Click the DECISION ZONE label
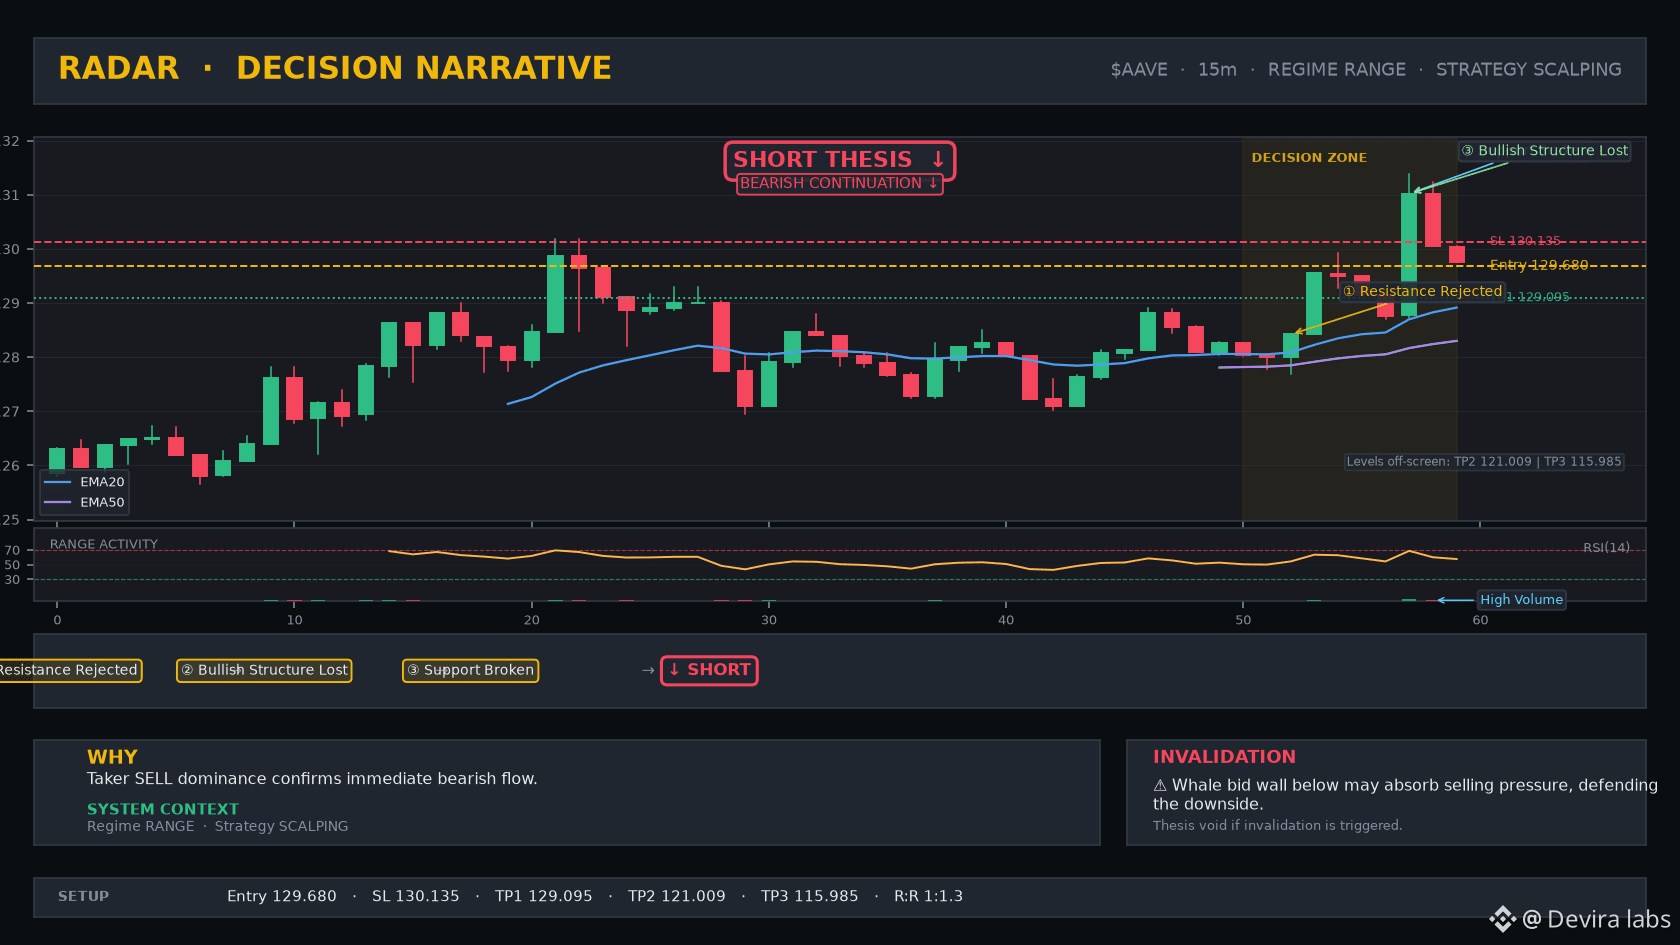The image size is (1680, 945). tap(1309, 158)
